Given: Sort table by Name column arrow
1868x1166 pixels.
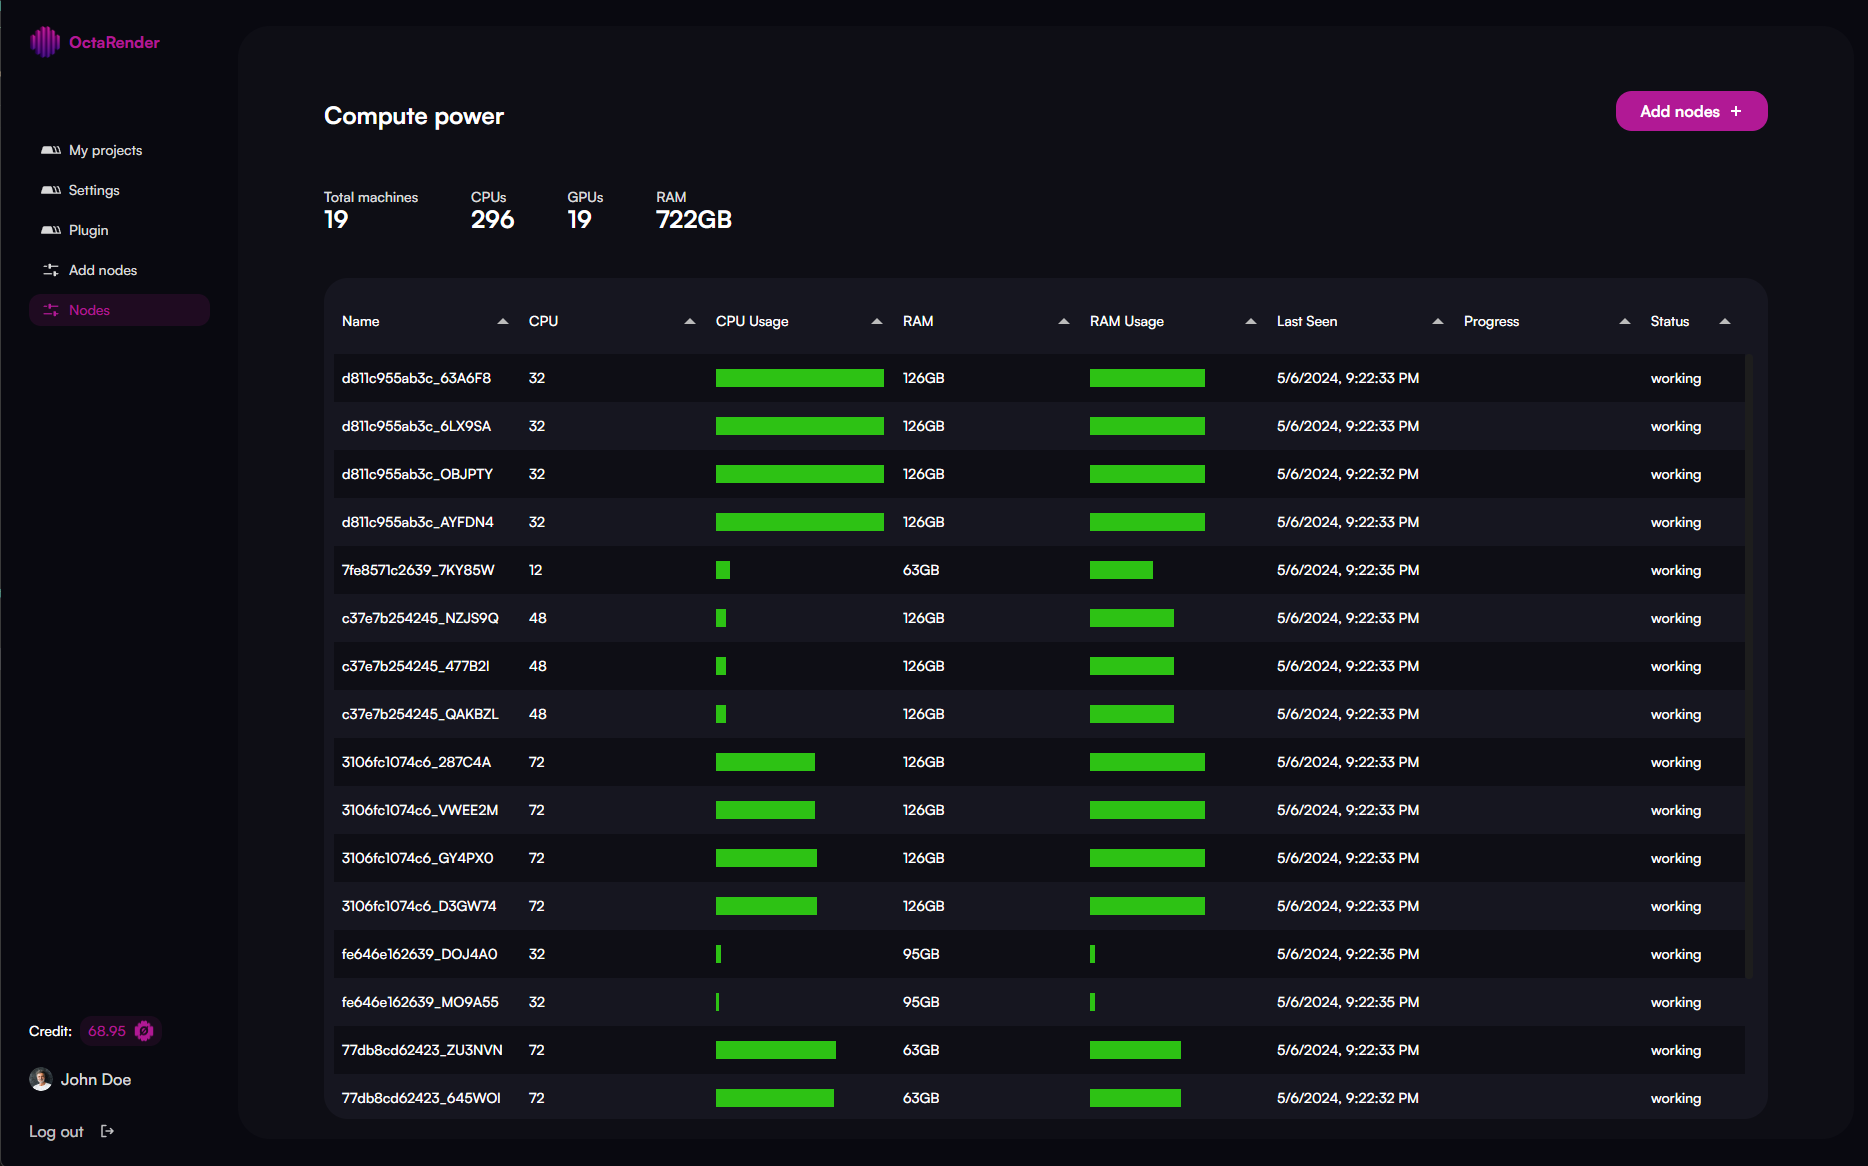Looking at the screenshot, I should (503, 321).
